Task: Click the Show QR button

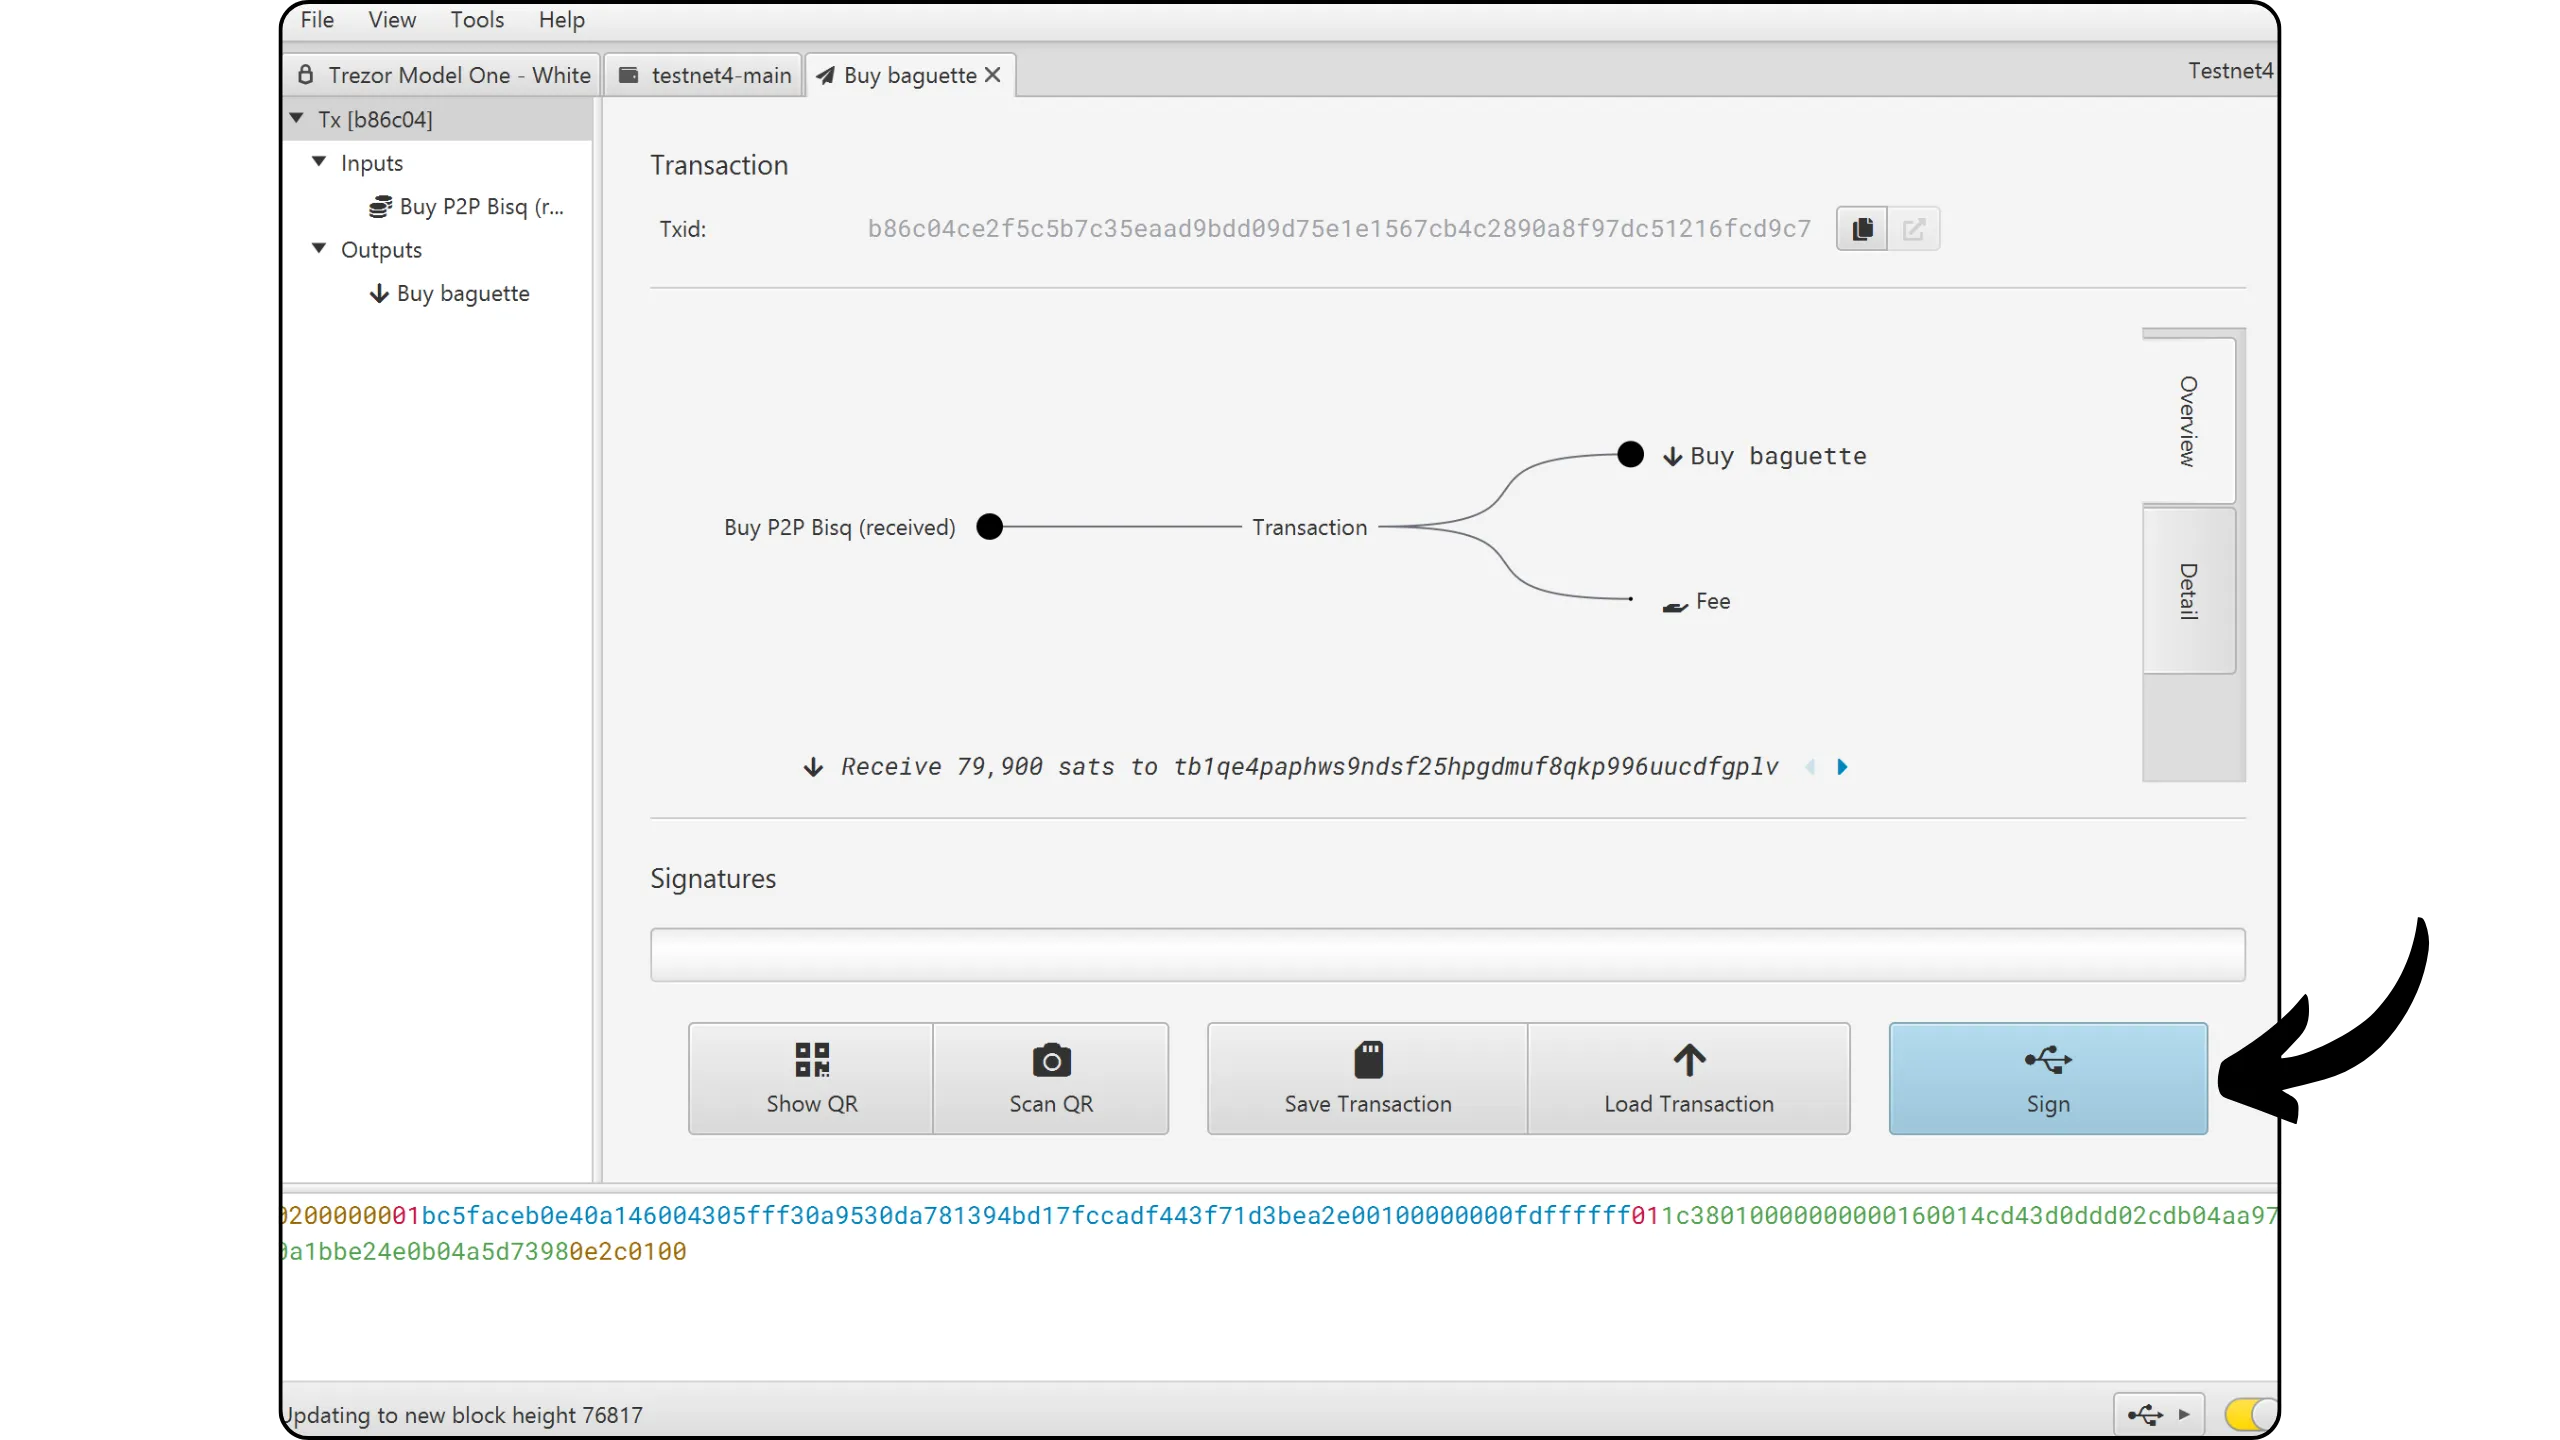Action: 811,1078
